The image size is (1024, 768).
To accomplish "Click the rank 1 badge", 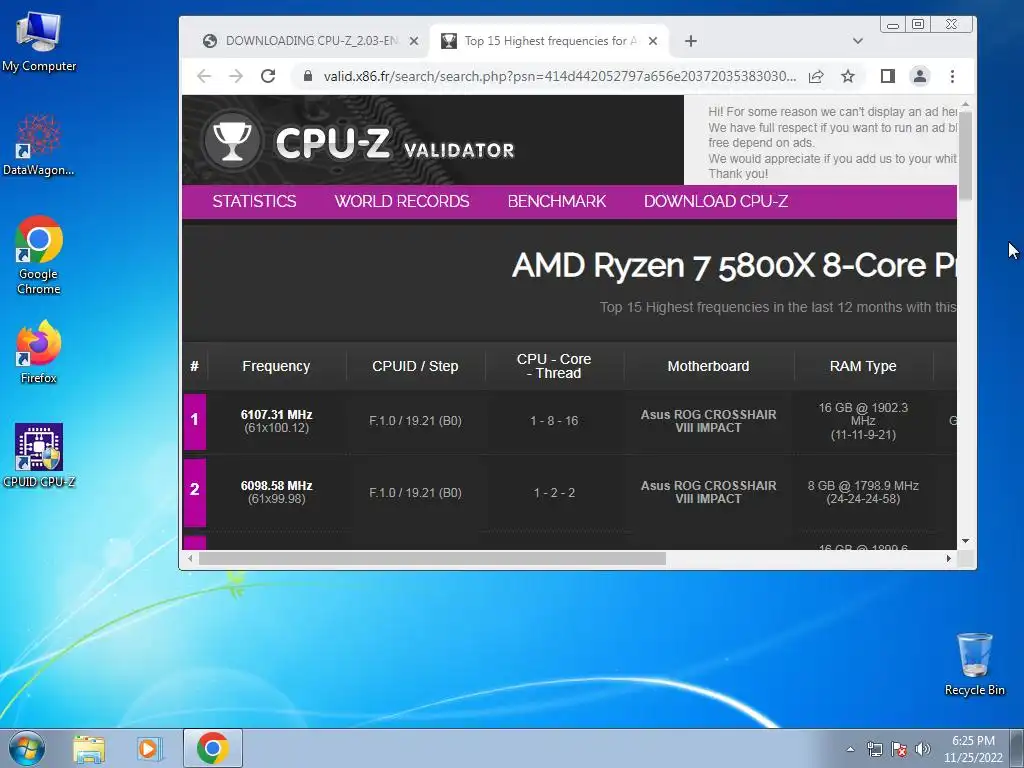I will 195,421.
